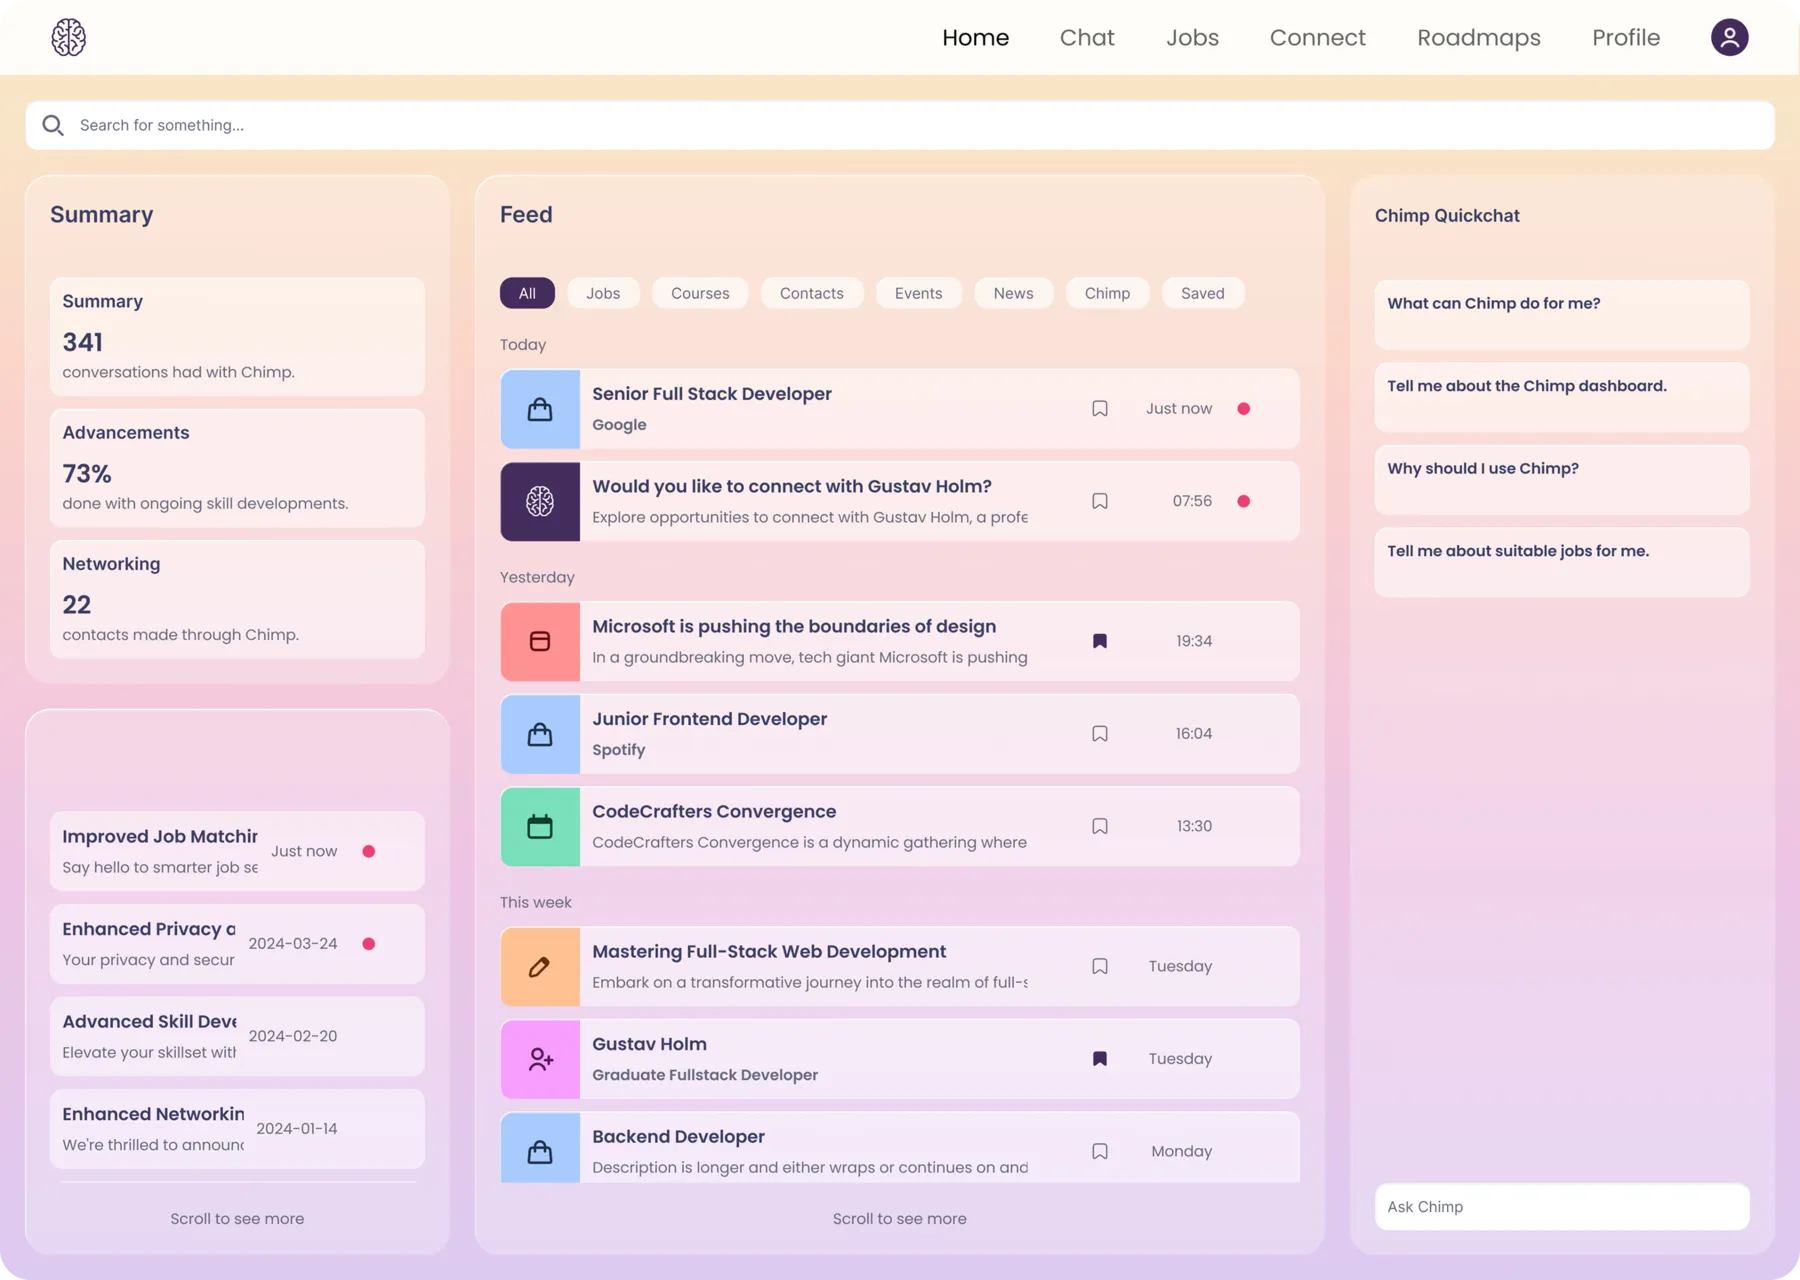The width and height of the screenshot is (1800, 1280).
Task: Click the Ask Chimp input field
Action: pos(1562,1207)
